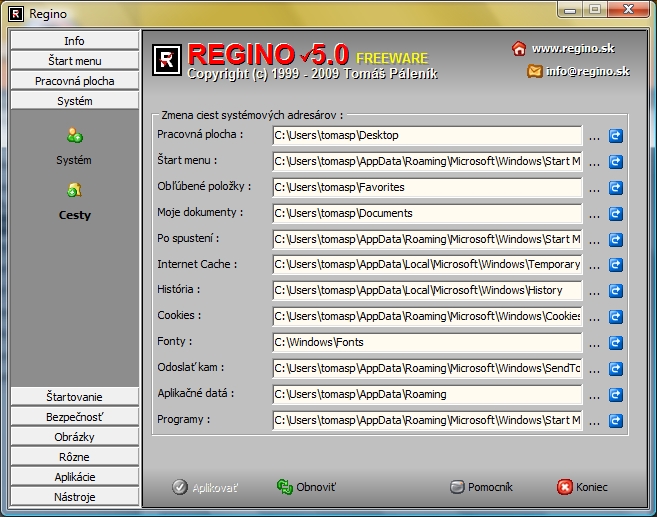Image resolution: width=657 pixels, height=517 pixels.
Task: Browse folder for Aplikačné dáta via ... button
Action: pyautogui.click(x=594, y=397)
